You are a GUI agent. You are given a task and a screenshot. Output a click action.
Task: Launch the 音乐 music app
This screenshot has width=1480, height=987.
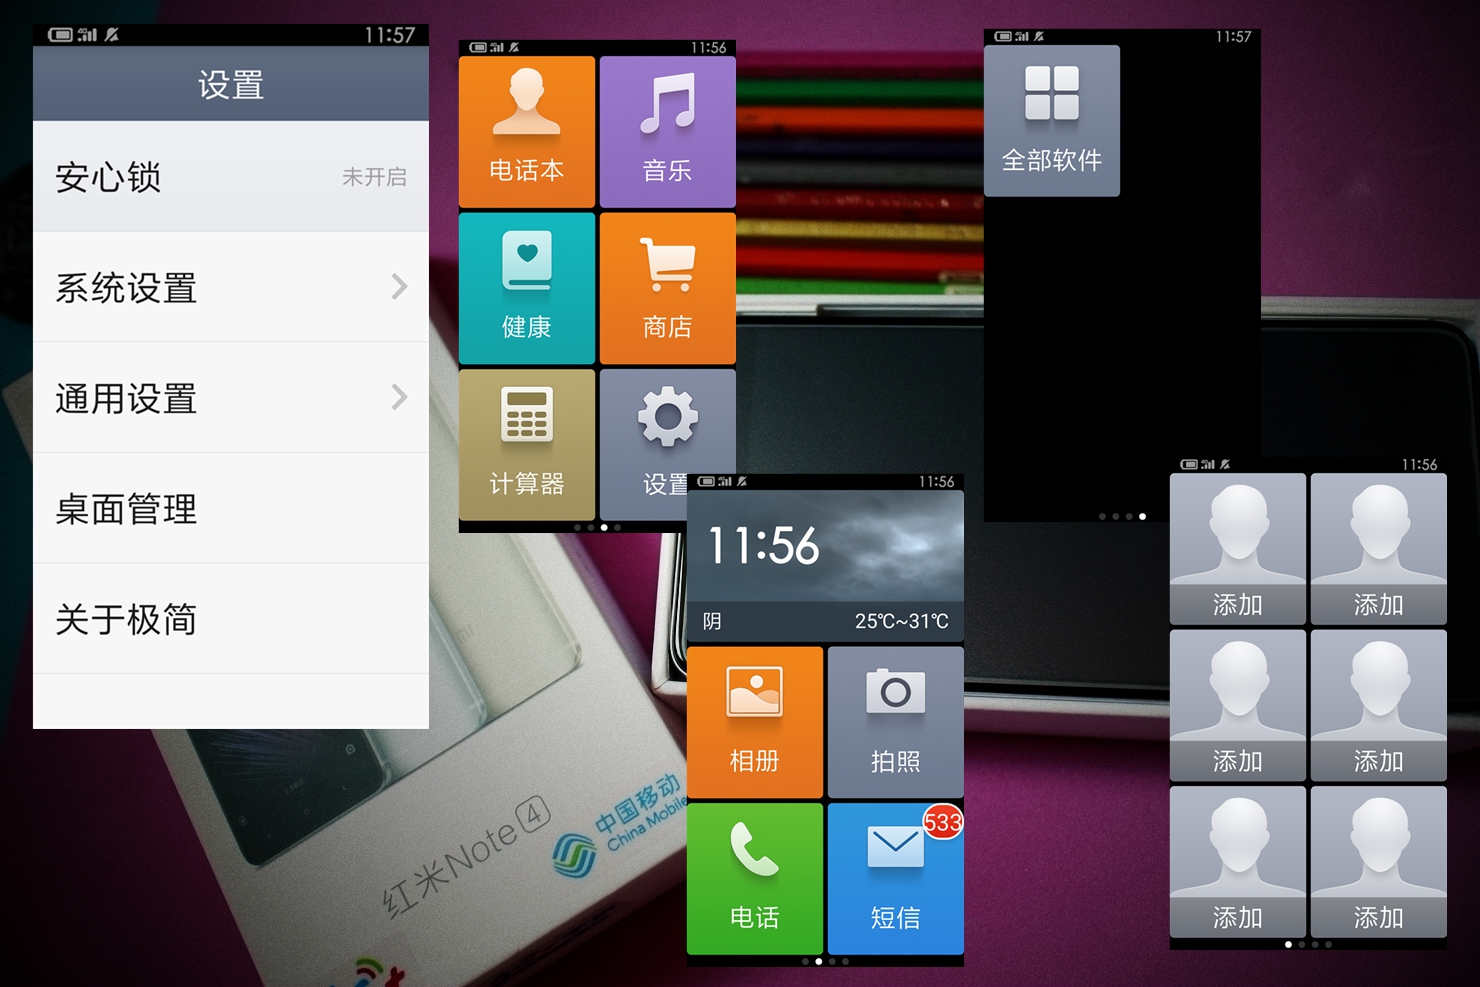pos(667,131)
